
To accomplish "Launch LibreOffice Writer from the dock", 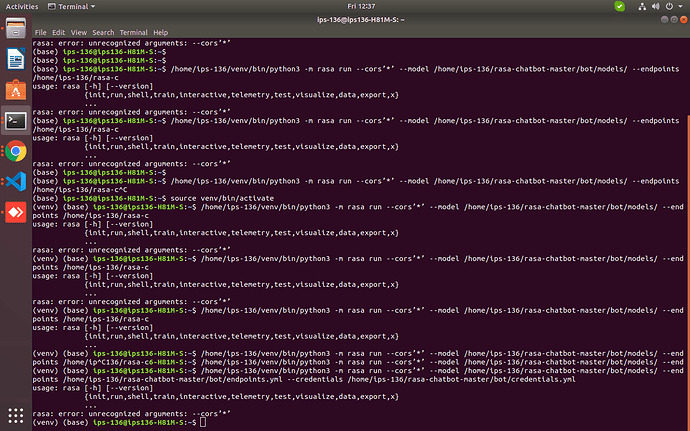I will (16, 59).
